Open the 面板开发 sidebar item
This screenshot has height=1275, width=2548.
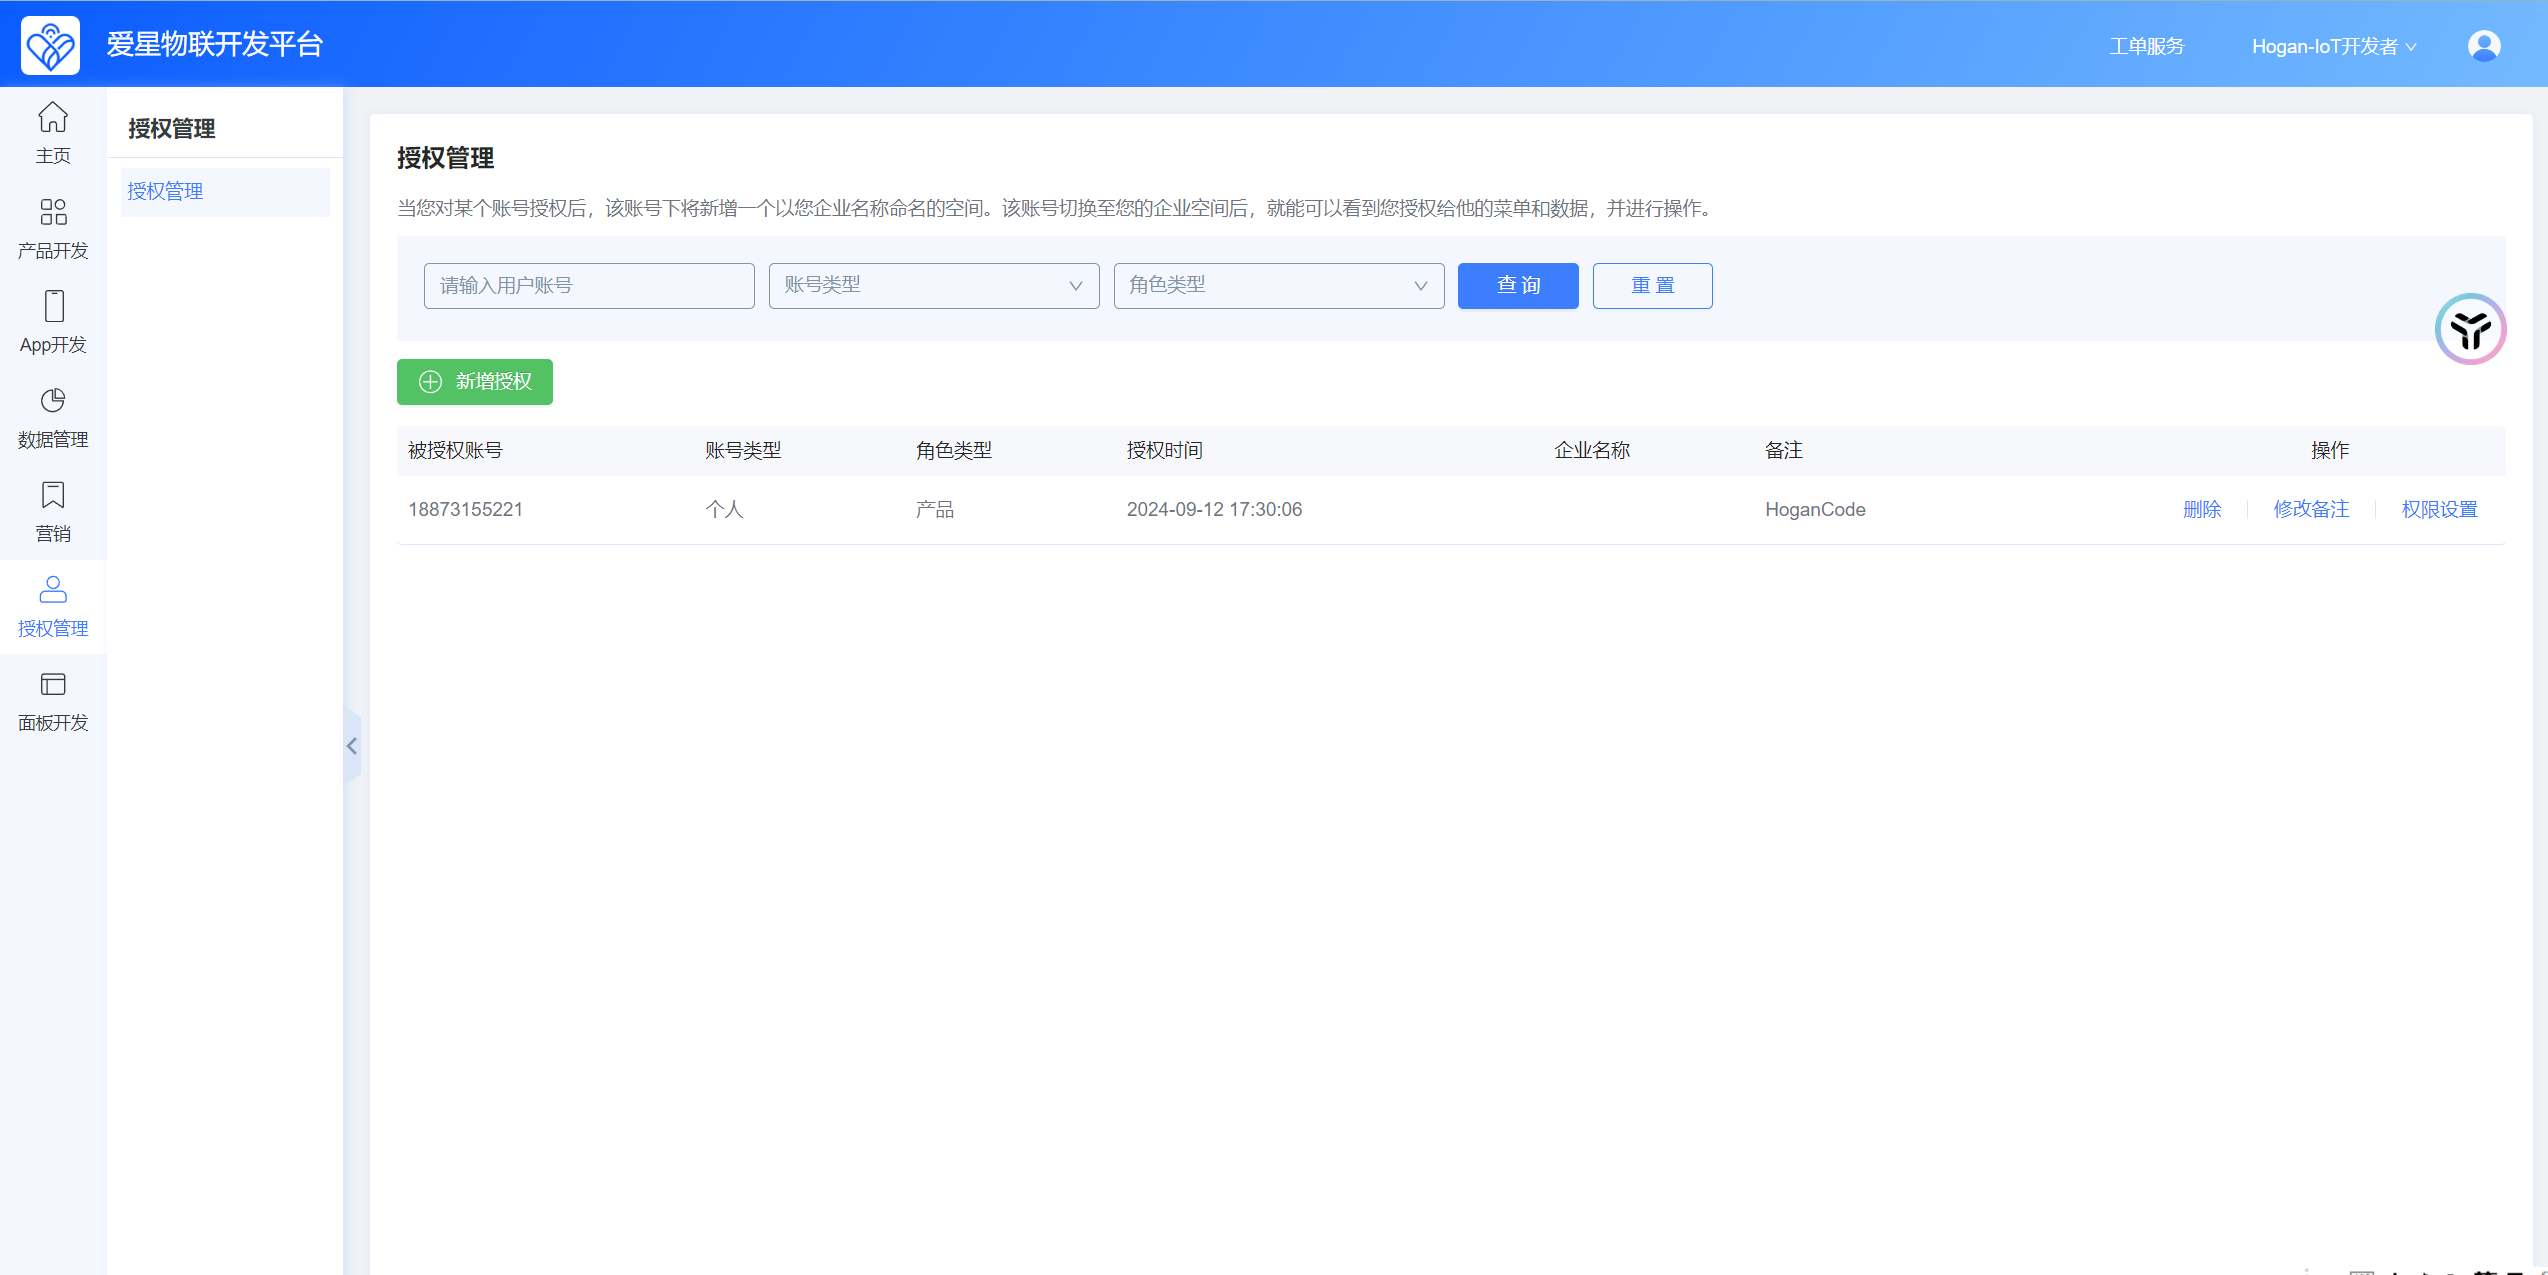point(53,702)
